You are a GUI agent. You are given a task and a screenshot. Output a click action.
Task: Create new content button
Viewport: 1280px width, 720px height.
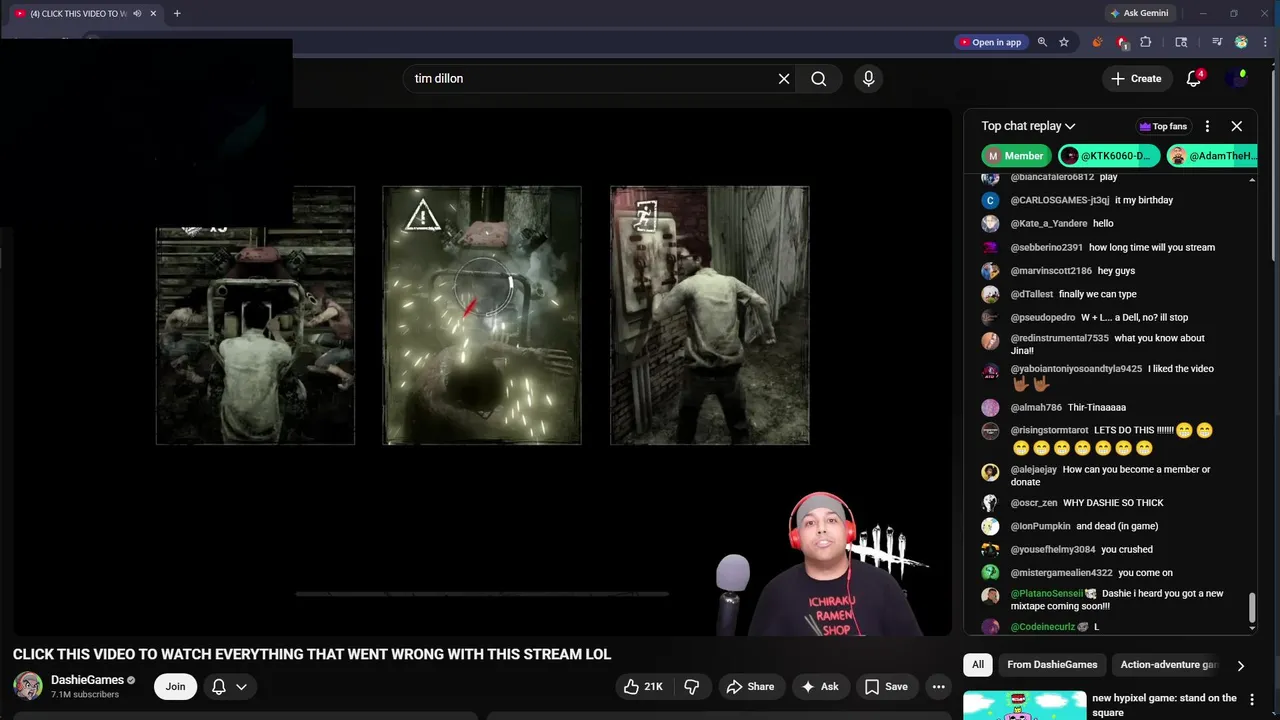(1136, 78)
